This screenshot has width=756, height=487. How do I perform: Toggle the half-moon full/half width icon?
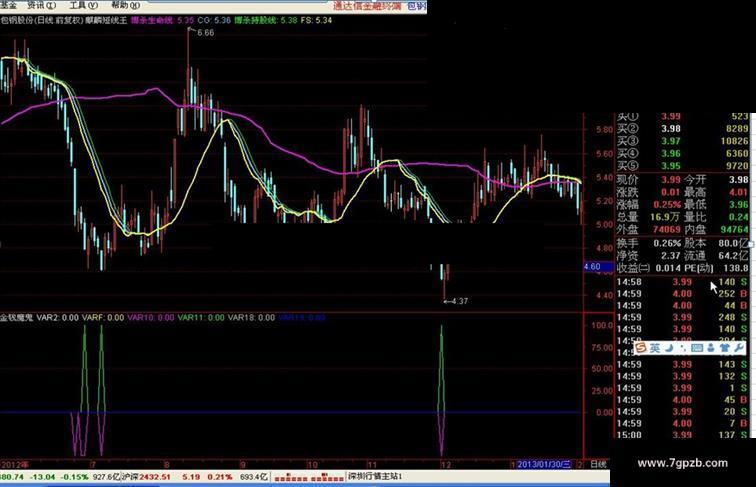670,348
